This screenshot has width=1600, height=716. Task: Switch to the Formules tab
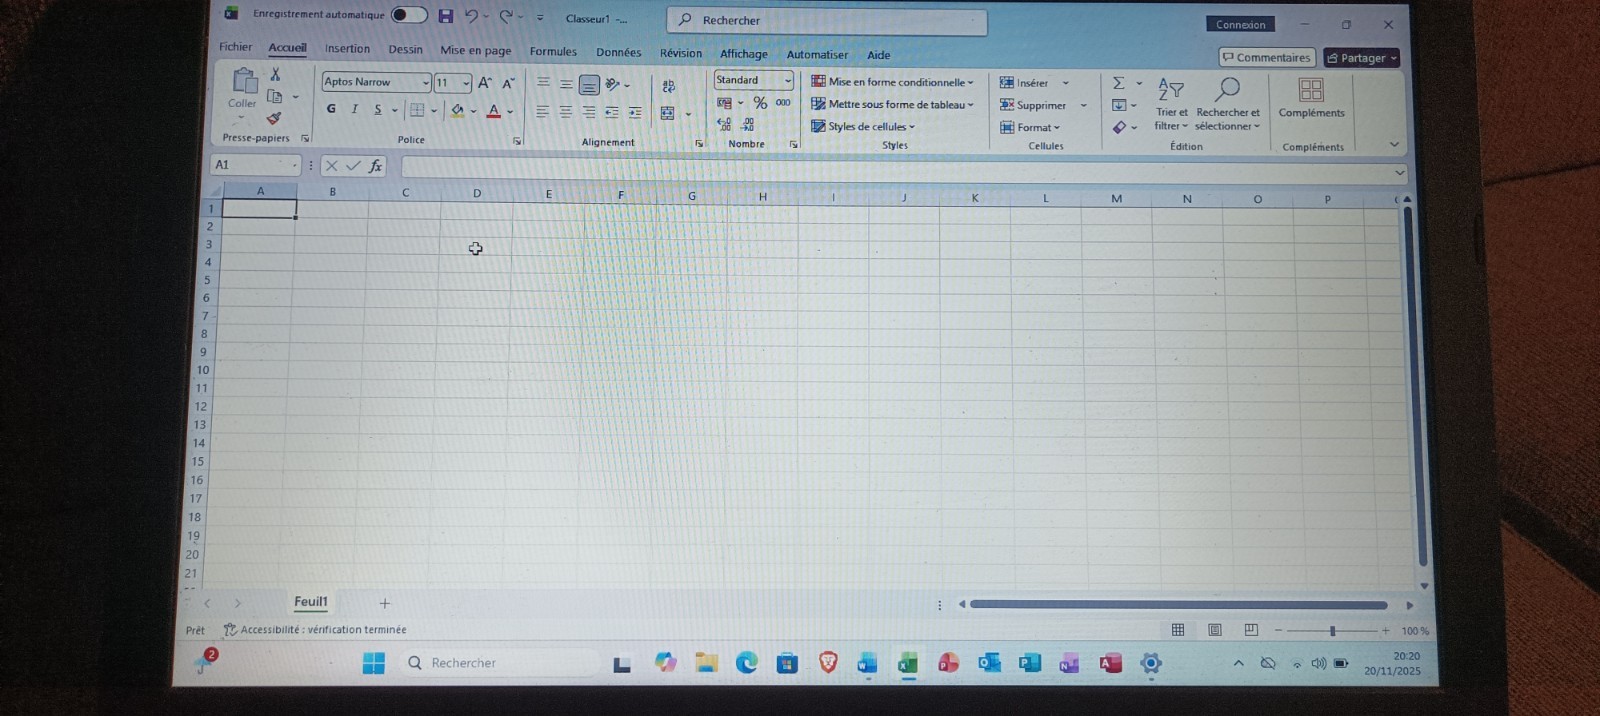[x=553, y=52]
